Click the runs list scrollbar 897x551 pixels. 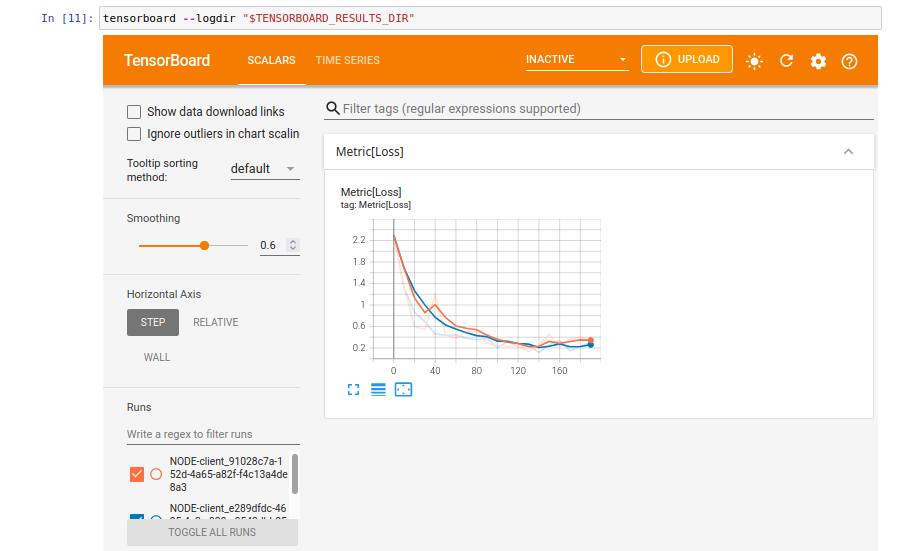(x=295, y=474)
